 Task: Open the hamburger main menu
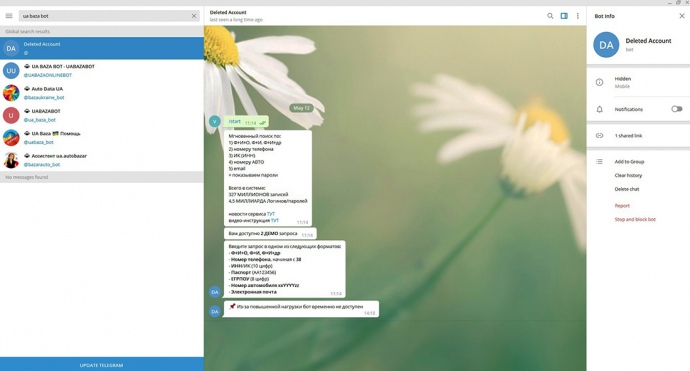tap(9, 16)
